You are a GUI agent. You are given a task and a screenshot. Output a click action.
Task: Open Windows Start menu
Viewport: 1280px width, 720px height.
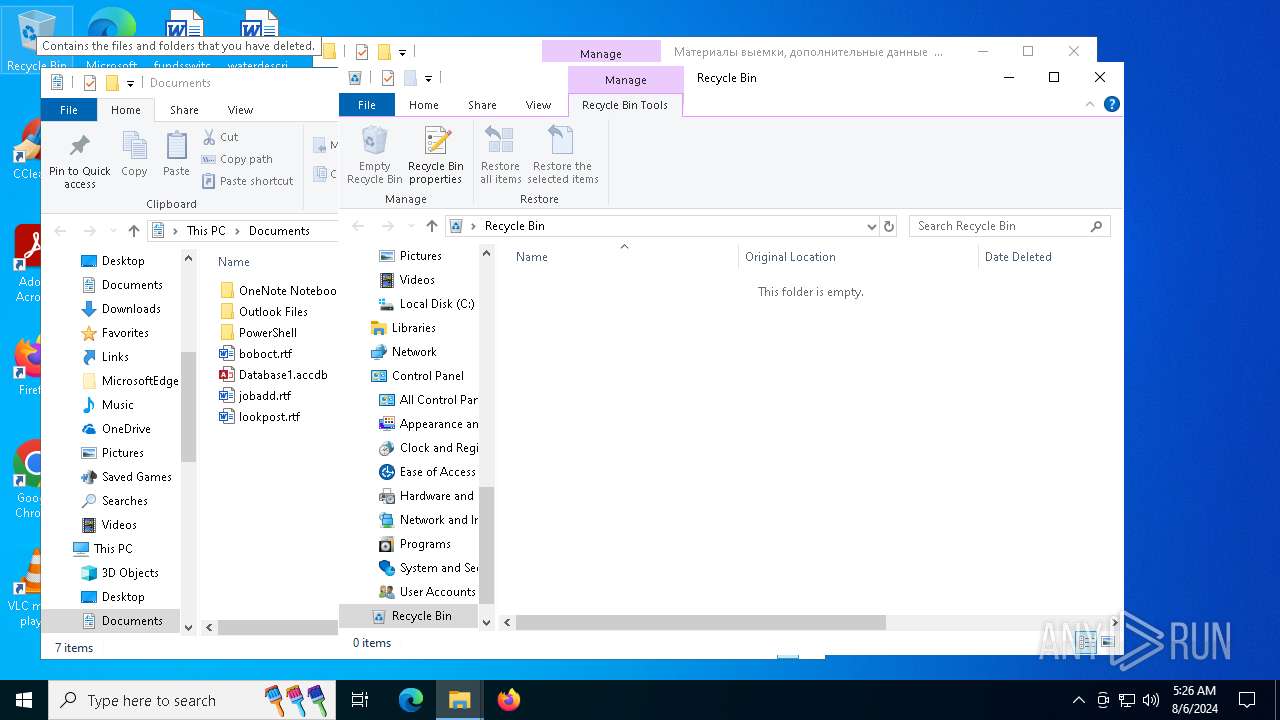(24, 700)
